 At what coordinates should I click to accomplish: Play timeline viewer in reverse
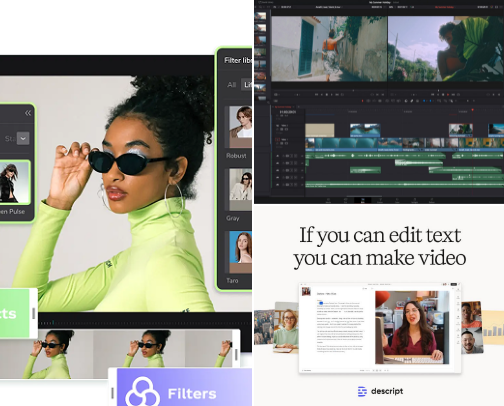438,94
